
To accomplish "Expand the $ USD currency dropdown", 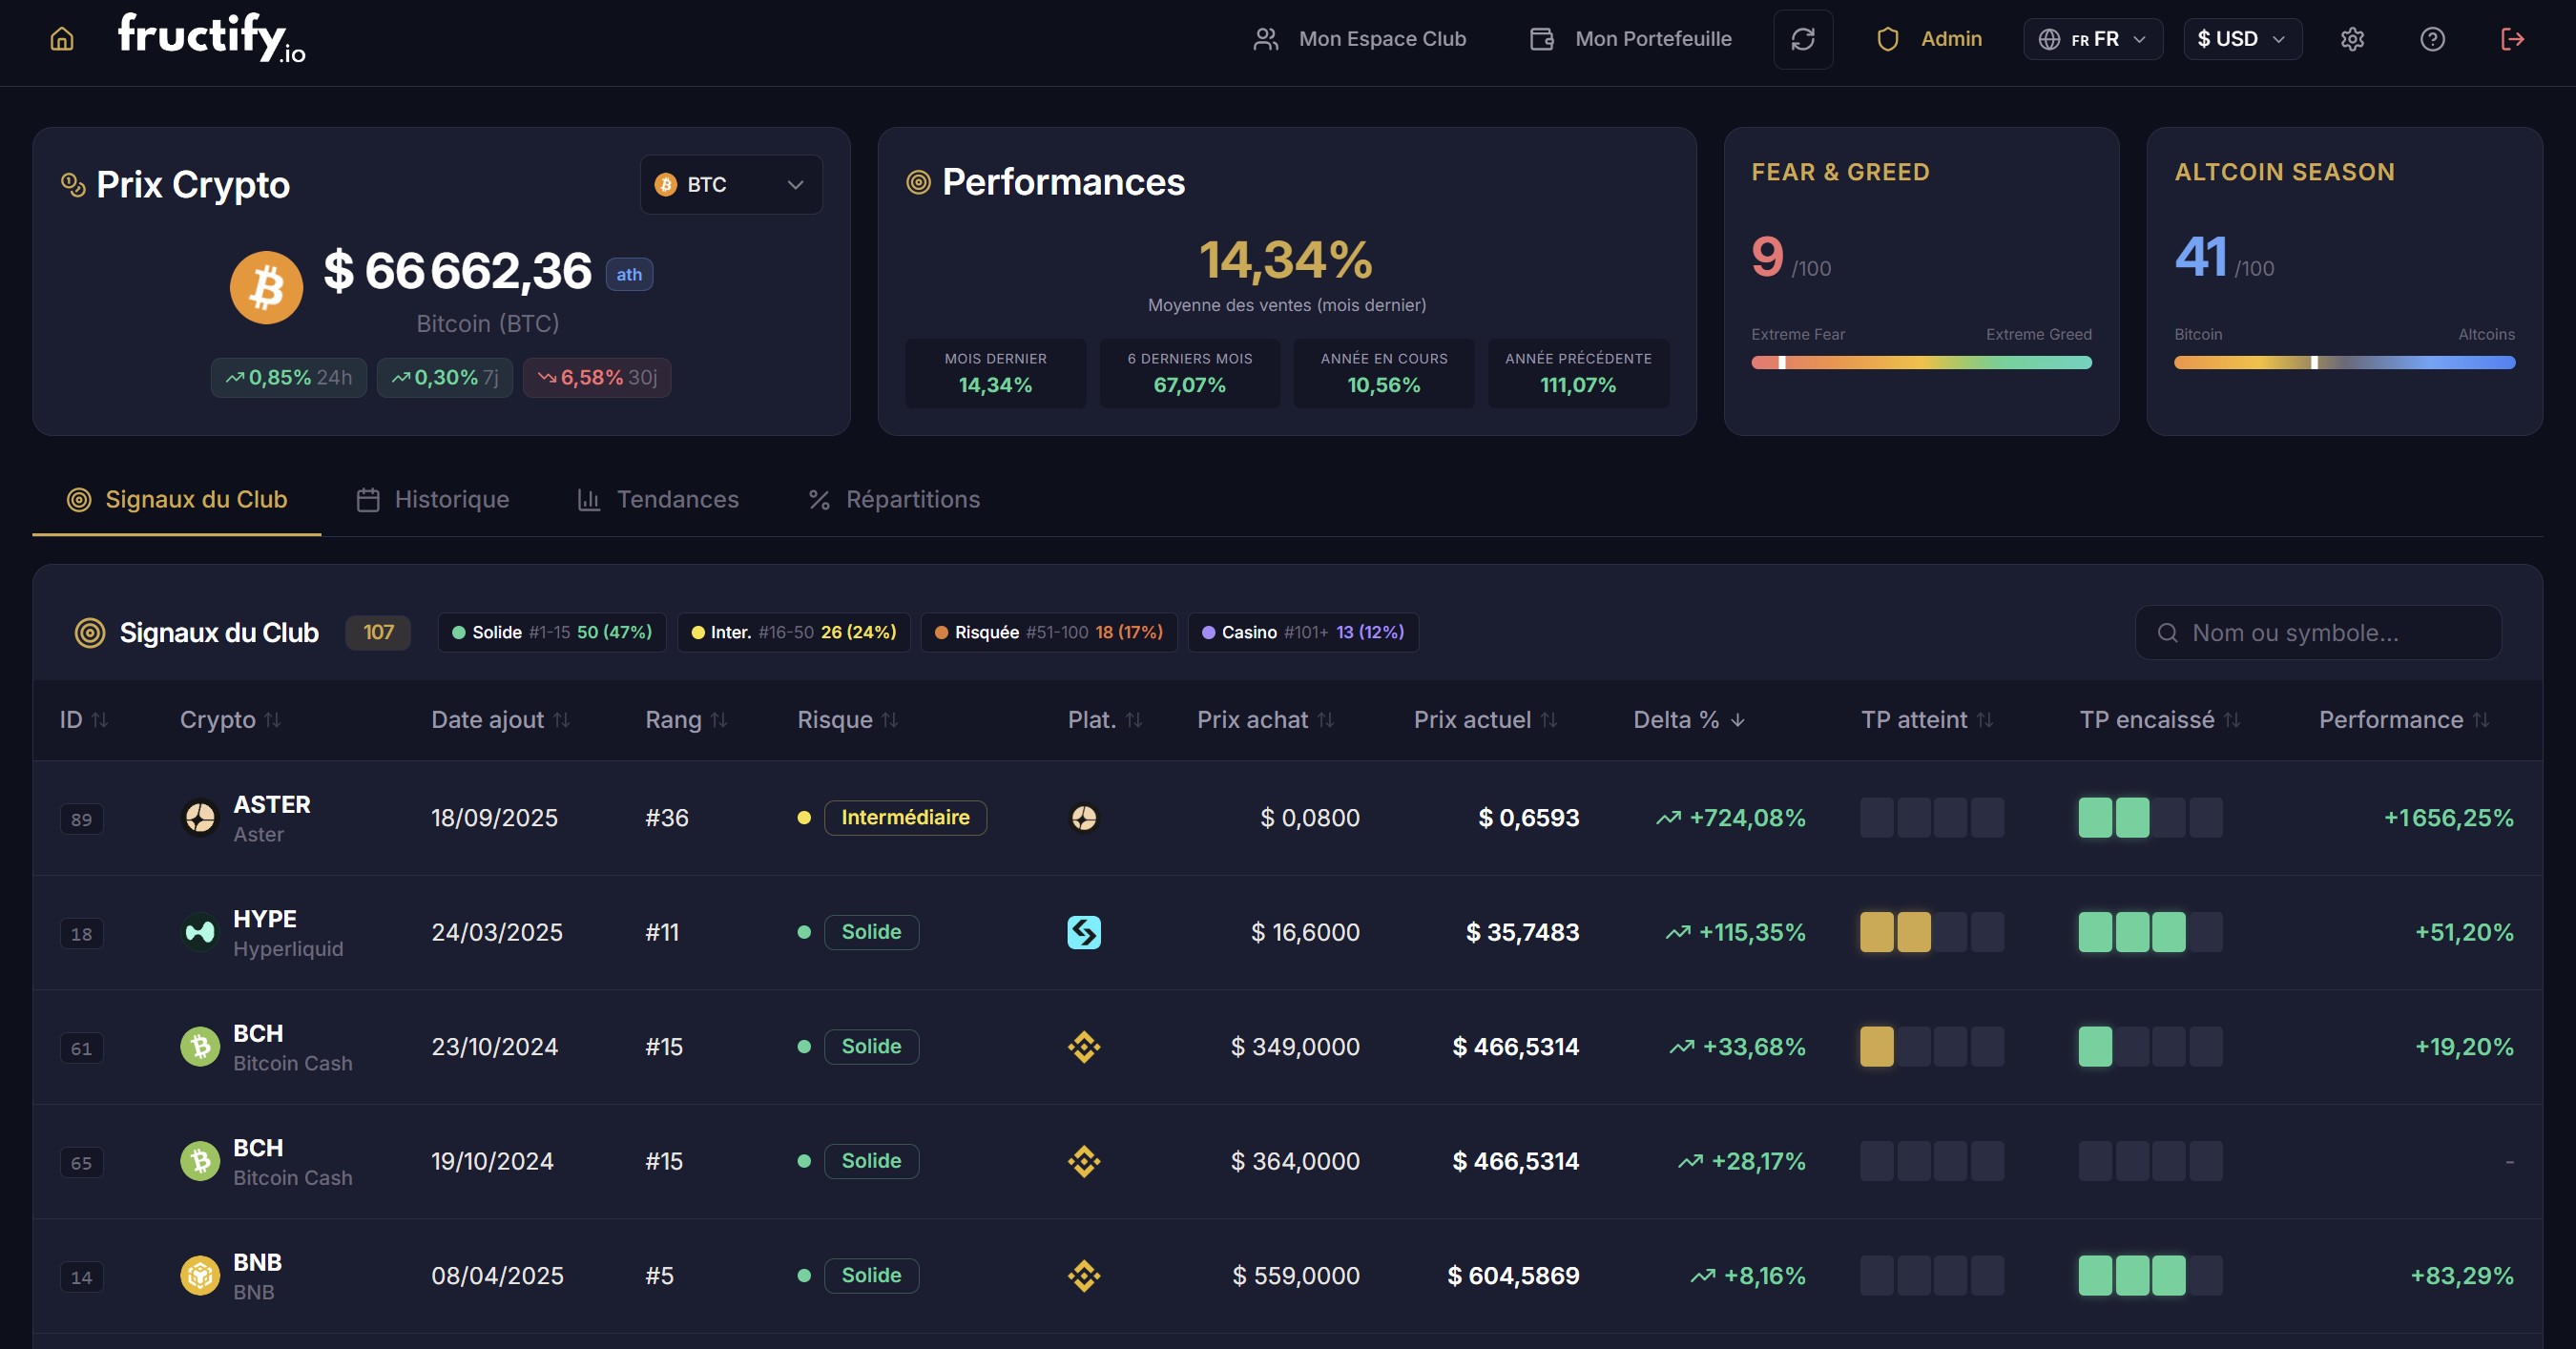I will pyautogui.click(x=2241, y=39).
